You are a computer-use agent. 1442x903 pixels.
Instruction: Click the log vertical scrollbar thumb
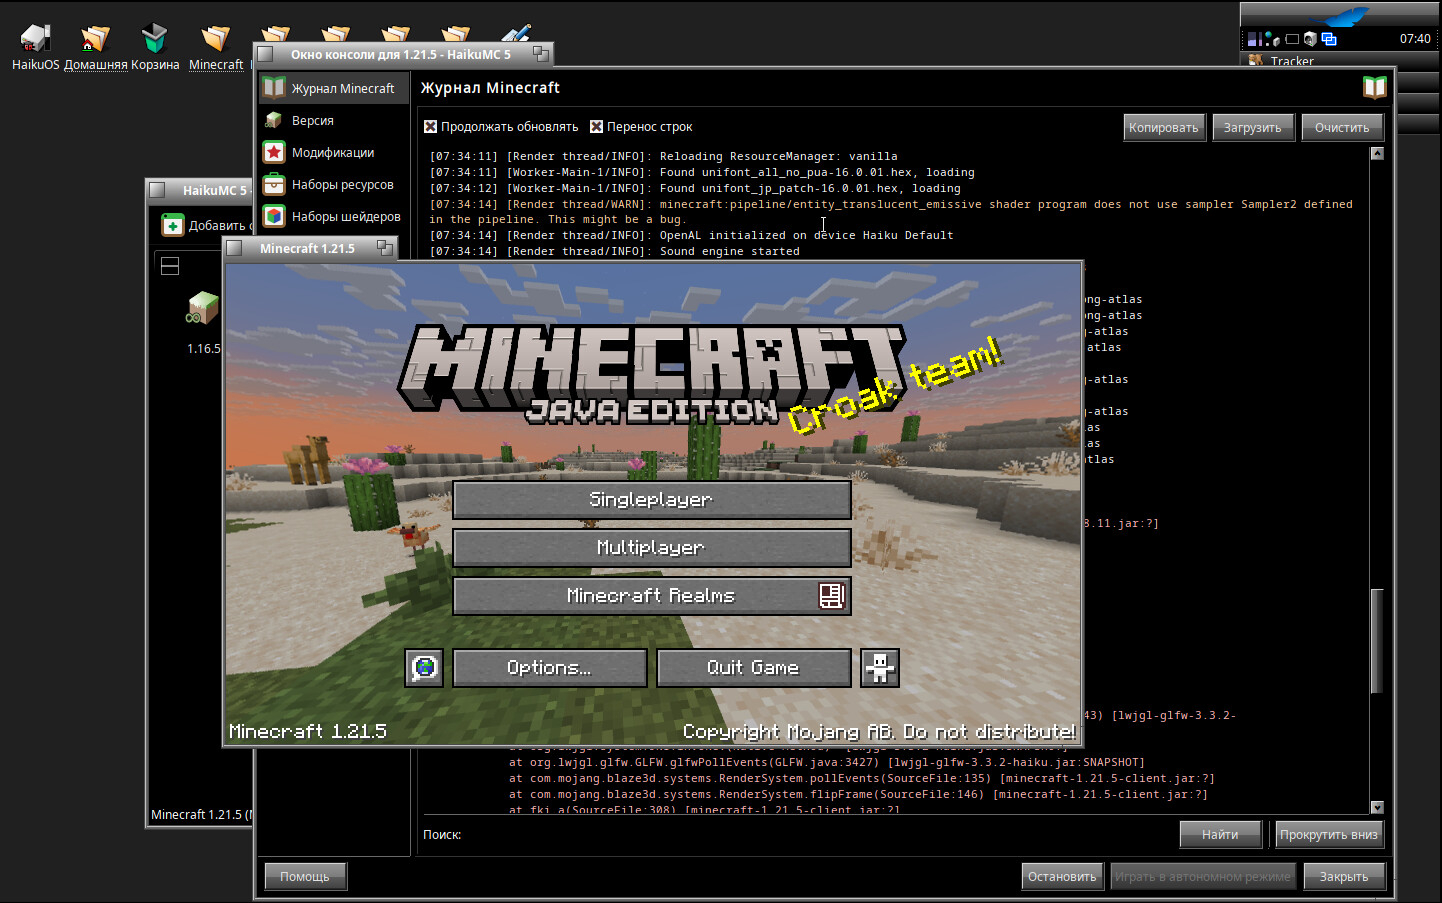click(1377, 640)
